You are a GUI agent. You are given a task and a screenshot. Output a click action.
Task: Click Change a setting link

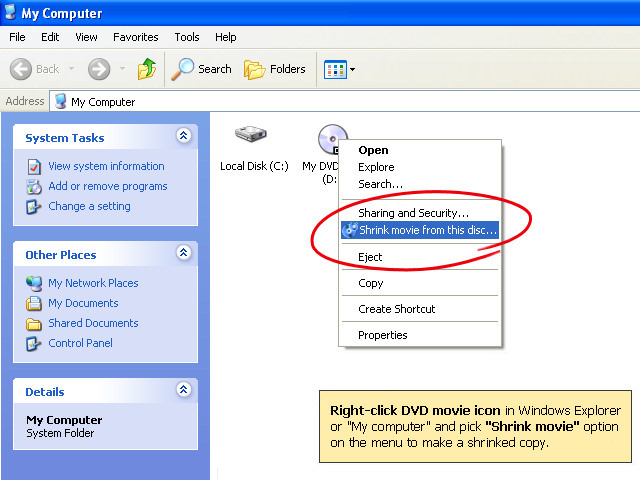[89, 207]
